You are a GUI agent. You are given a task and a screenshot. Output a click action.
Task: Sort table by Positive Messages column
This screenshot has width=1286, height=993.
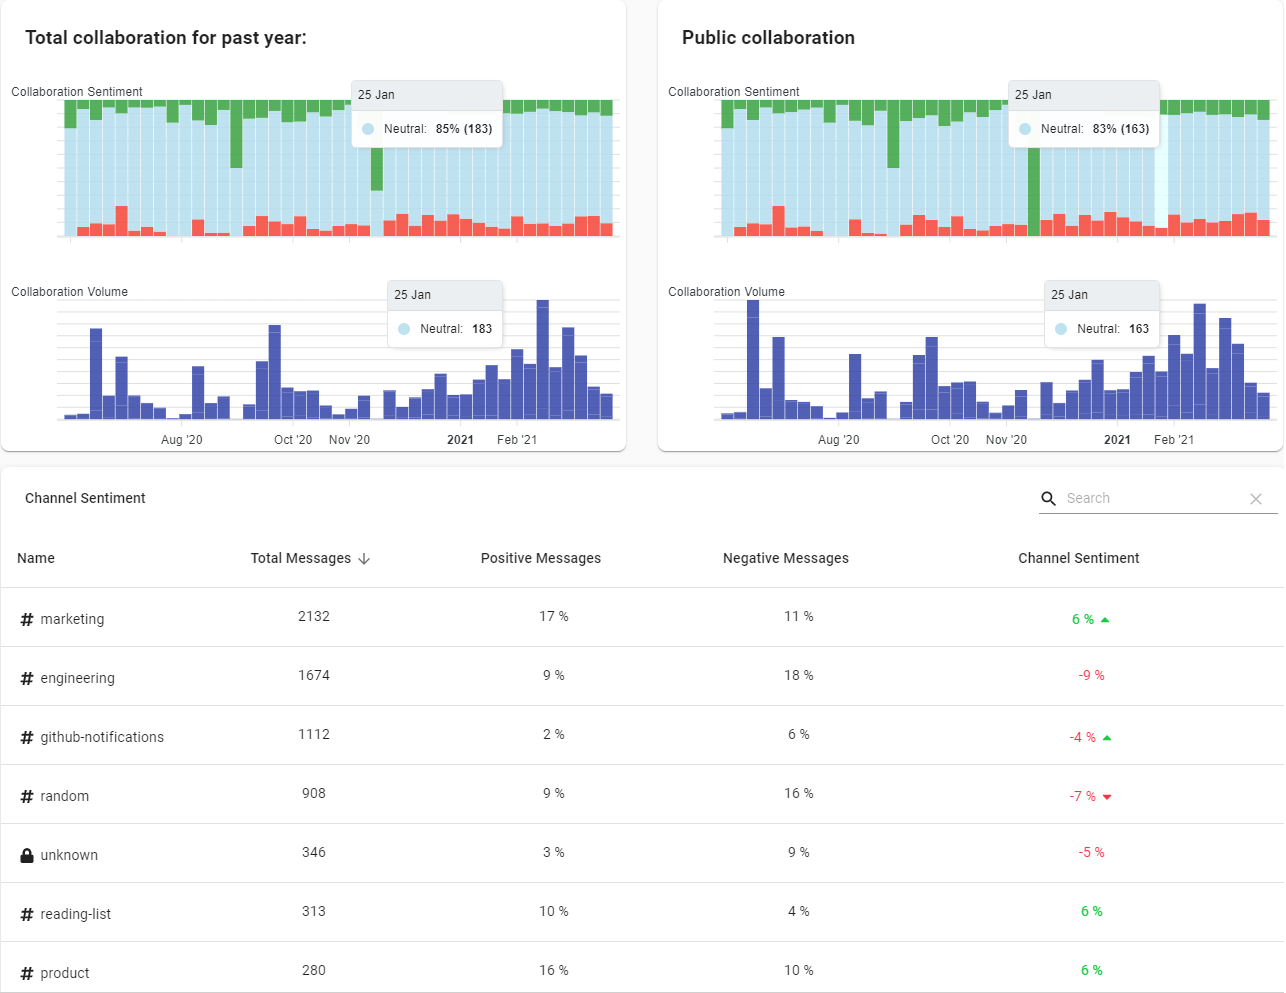540,558
